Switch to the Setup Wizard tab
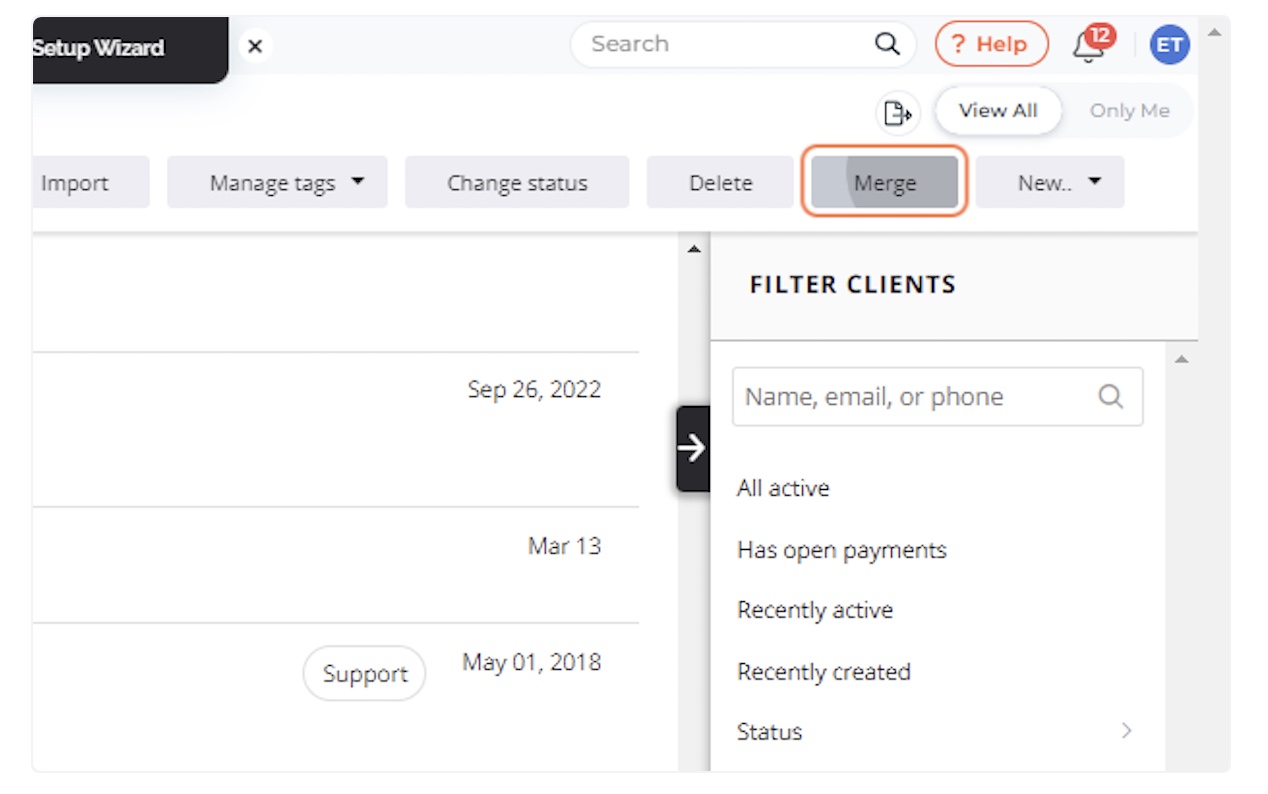 pos(100,47)
